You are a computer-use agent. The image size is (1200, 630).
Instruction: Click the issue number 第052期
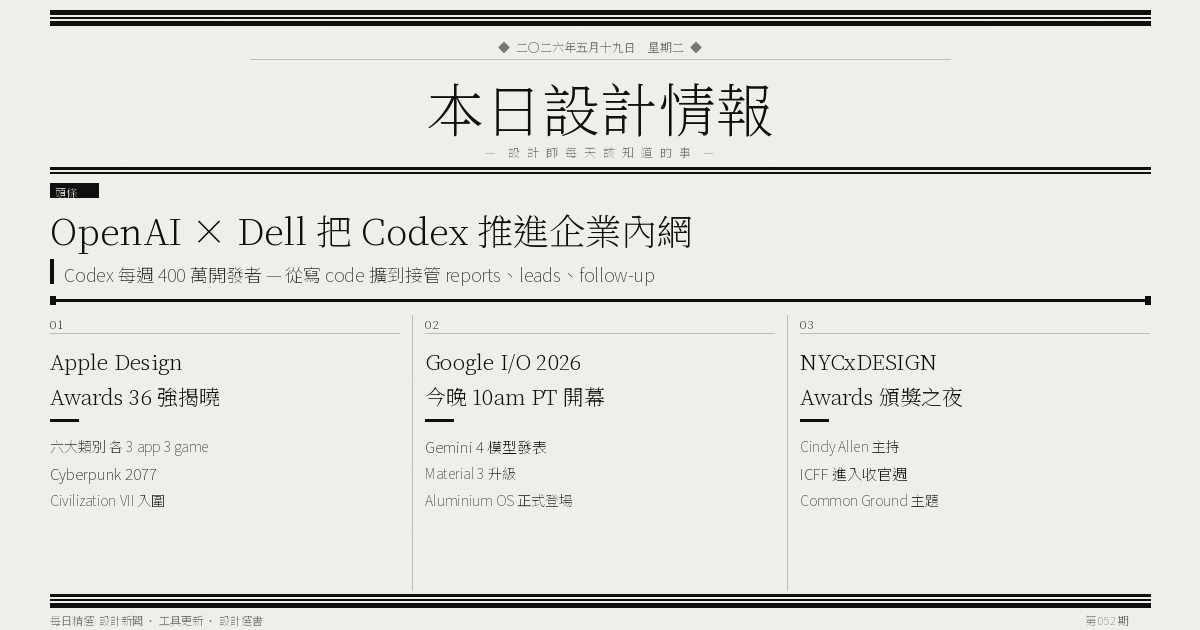point(1107,621)
